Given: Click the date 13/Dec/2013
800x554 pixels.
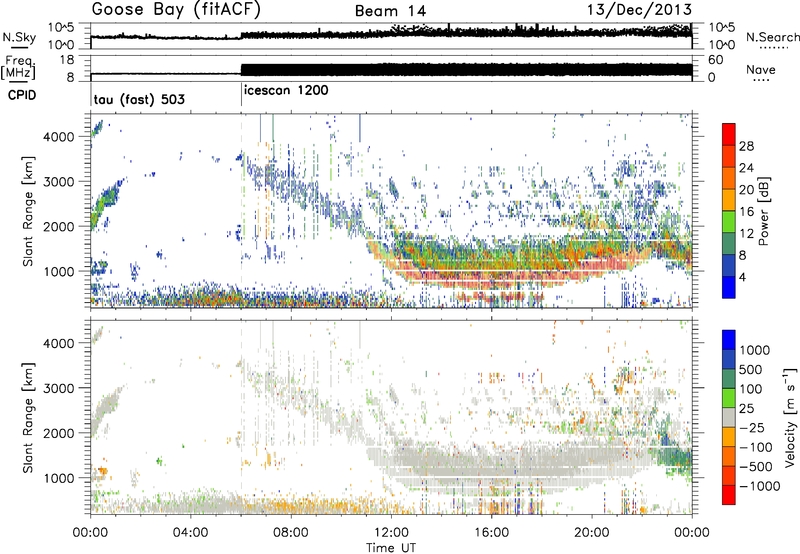Looking at the screenshot, I should click(639, 9).
